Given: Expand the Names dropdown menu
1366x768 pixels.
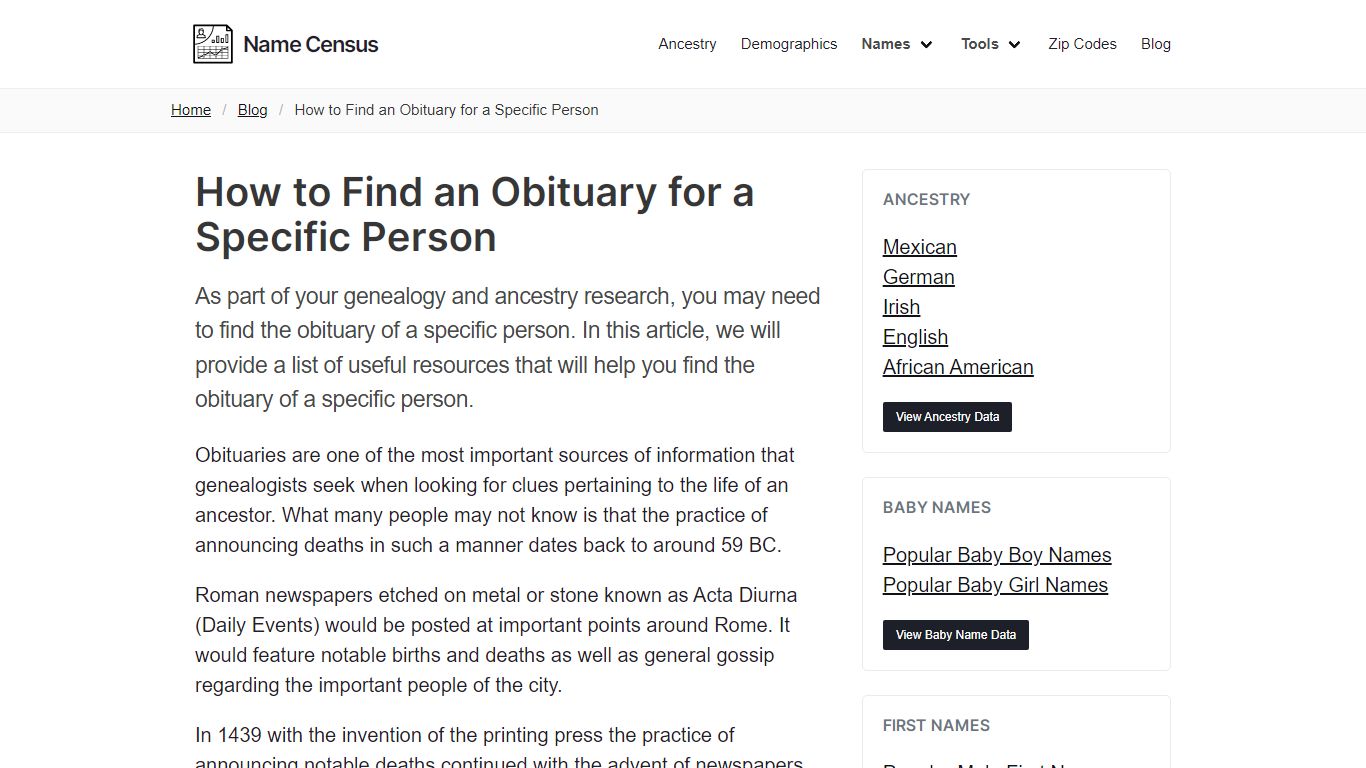Looking at the screenshot, I should (897, 44).
